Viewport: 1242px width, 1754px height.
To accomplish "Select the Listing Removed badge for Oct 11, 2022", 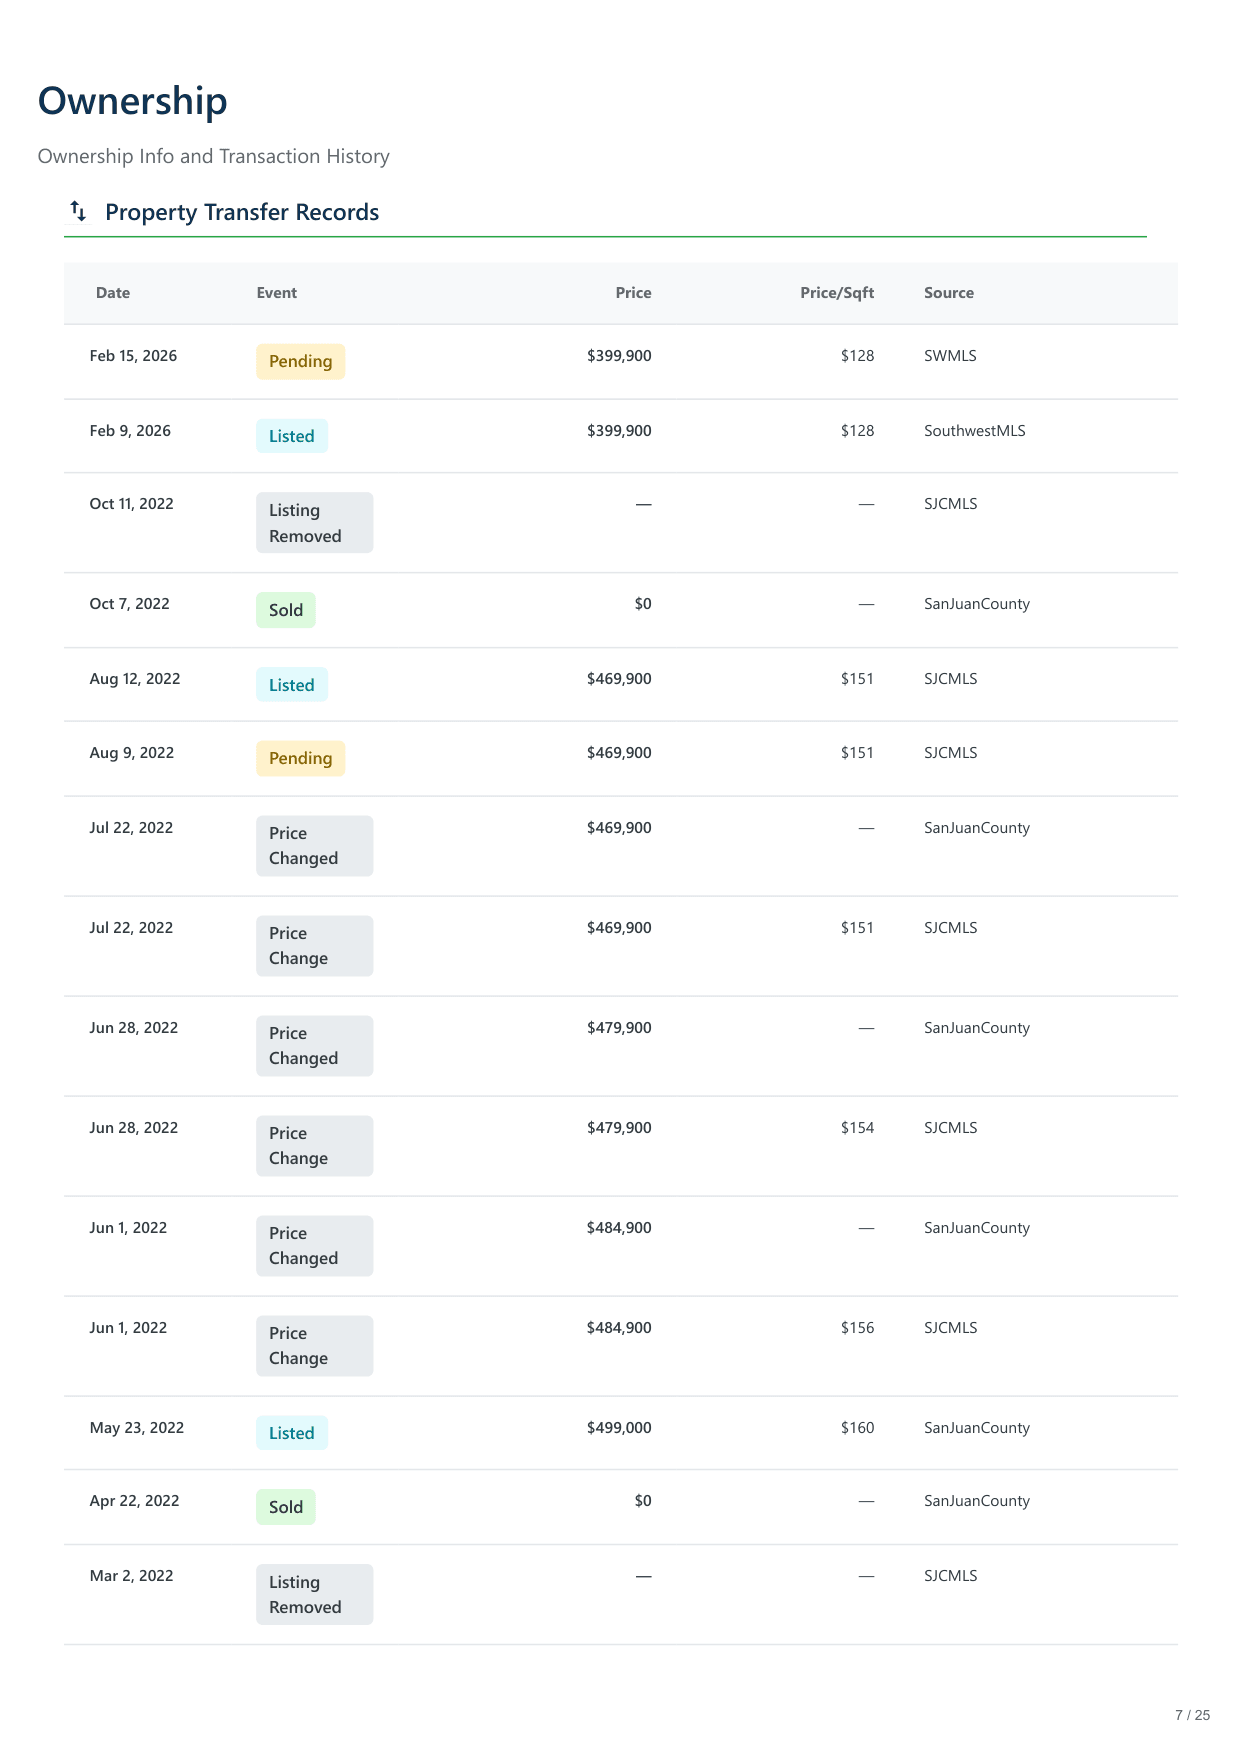I will click(x=314, y=523).
